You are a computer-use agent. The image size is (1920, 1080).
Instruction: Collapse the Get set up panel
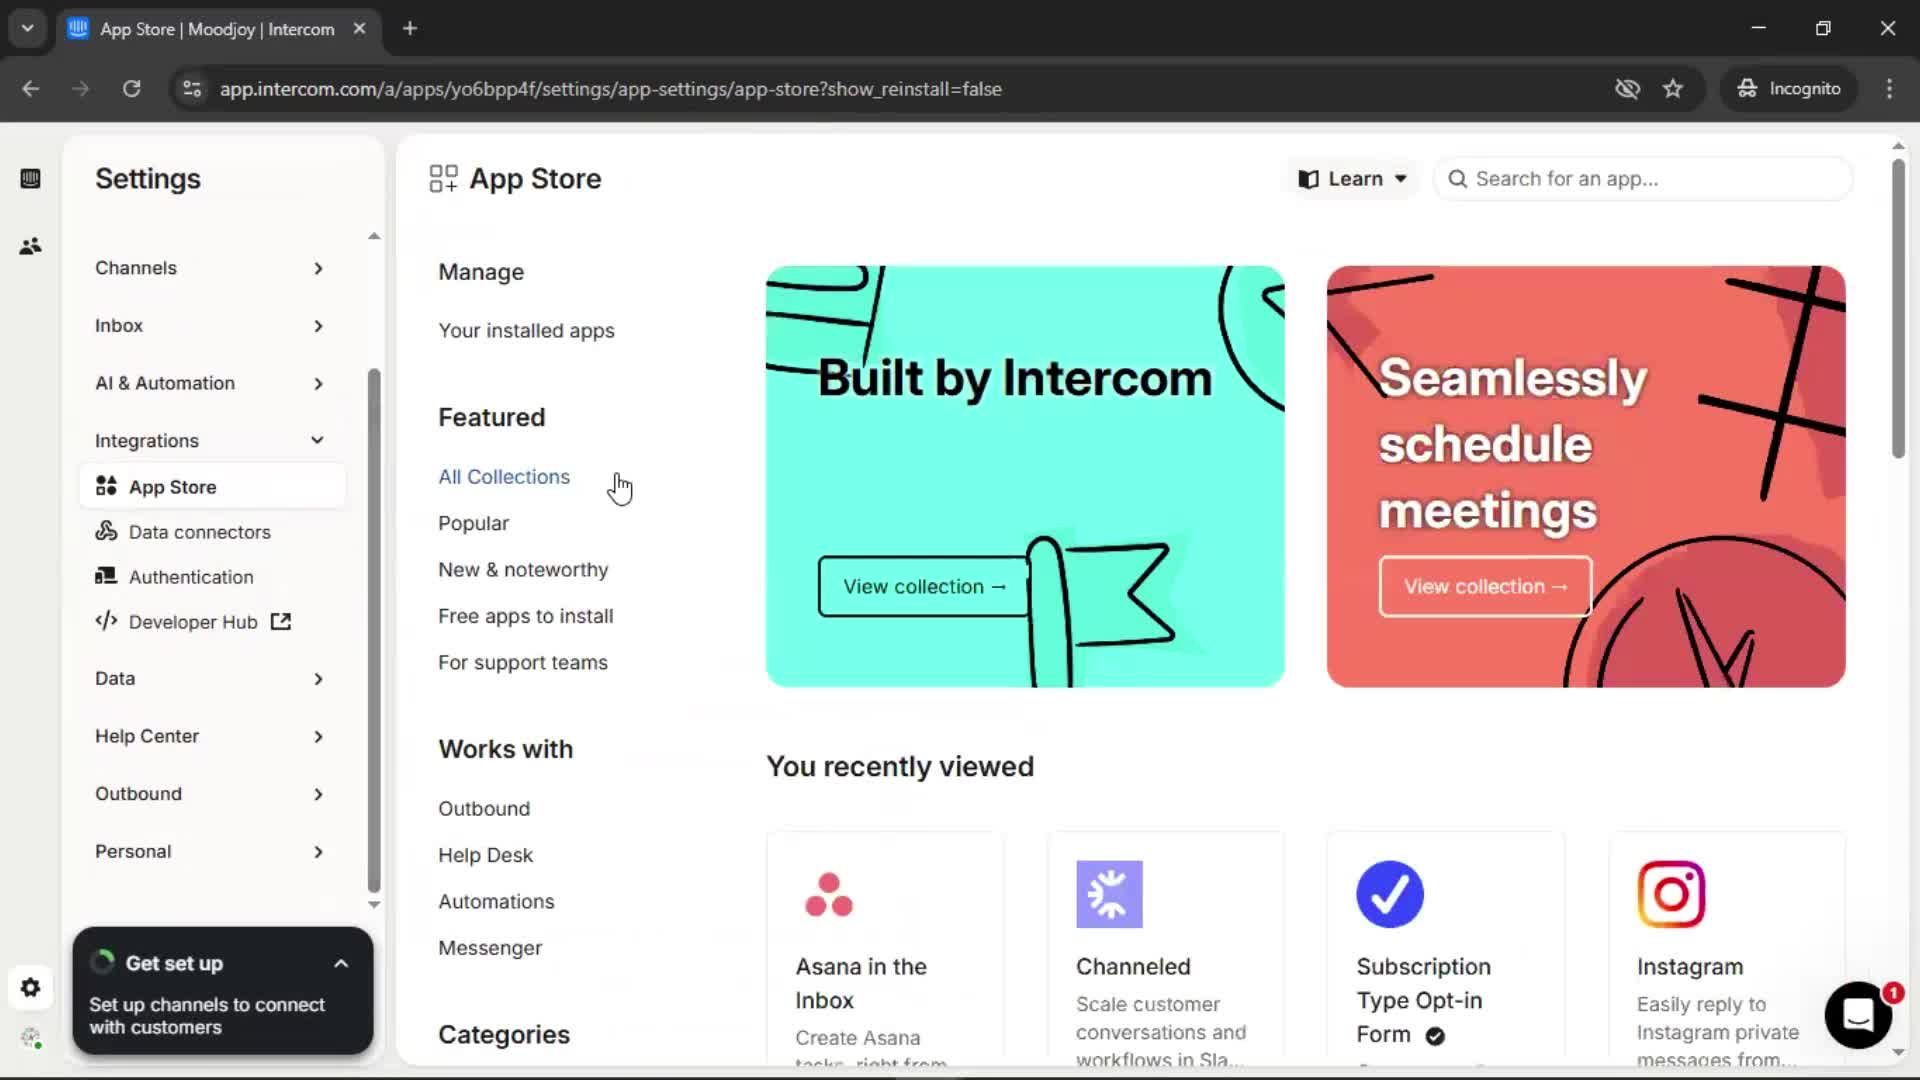pos(341,964)
